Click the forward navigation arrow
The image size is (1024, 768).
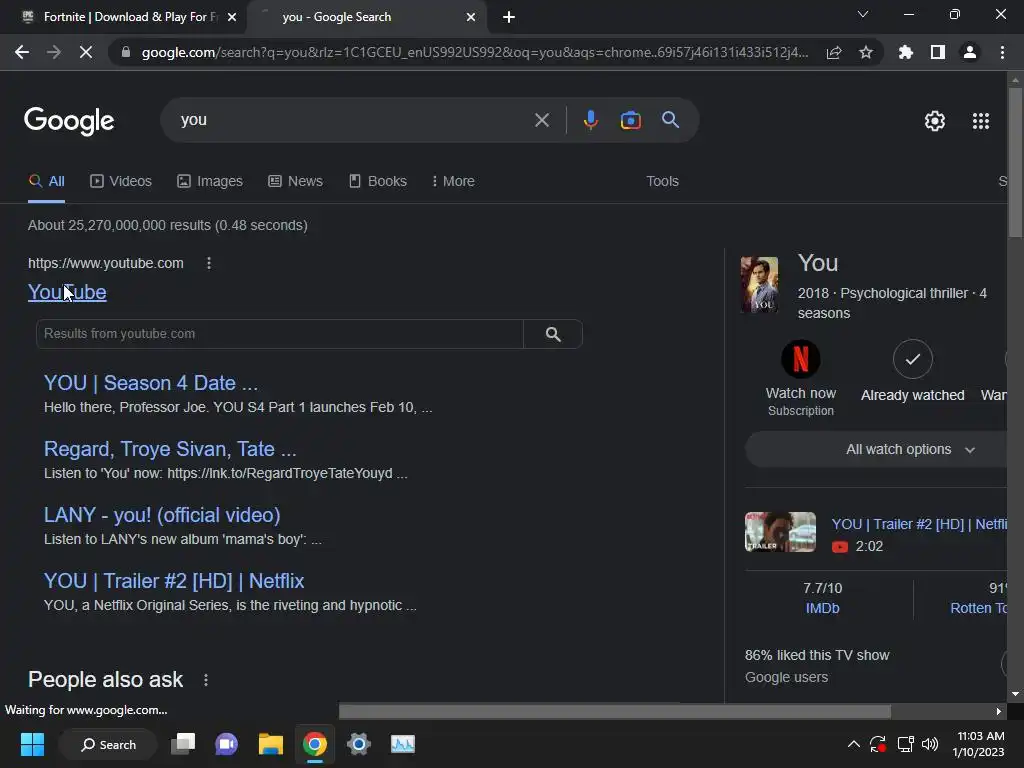(x=54, y=52)
